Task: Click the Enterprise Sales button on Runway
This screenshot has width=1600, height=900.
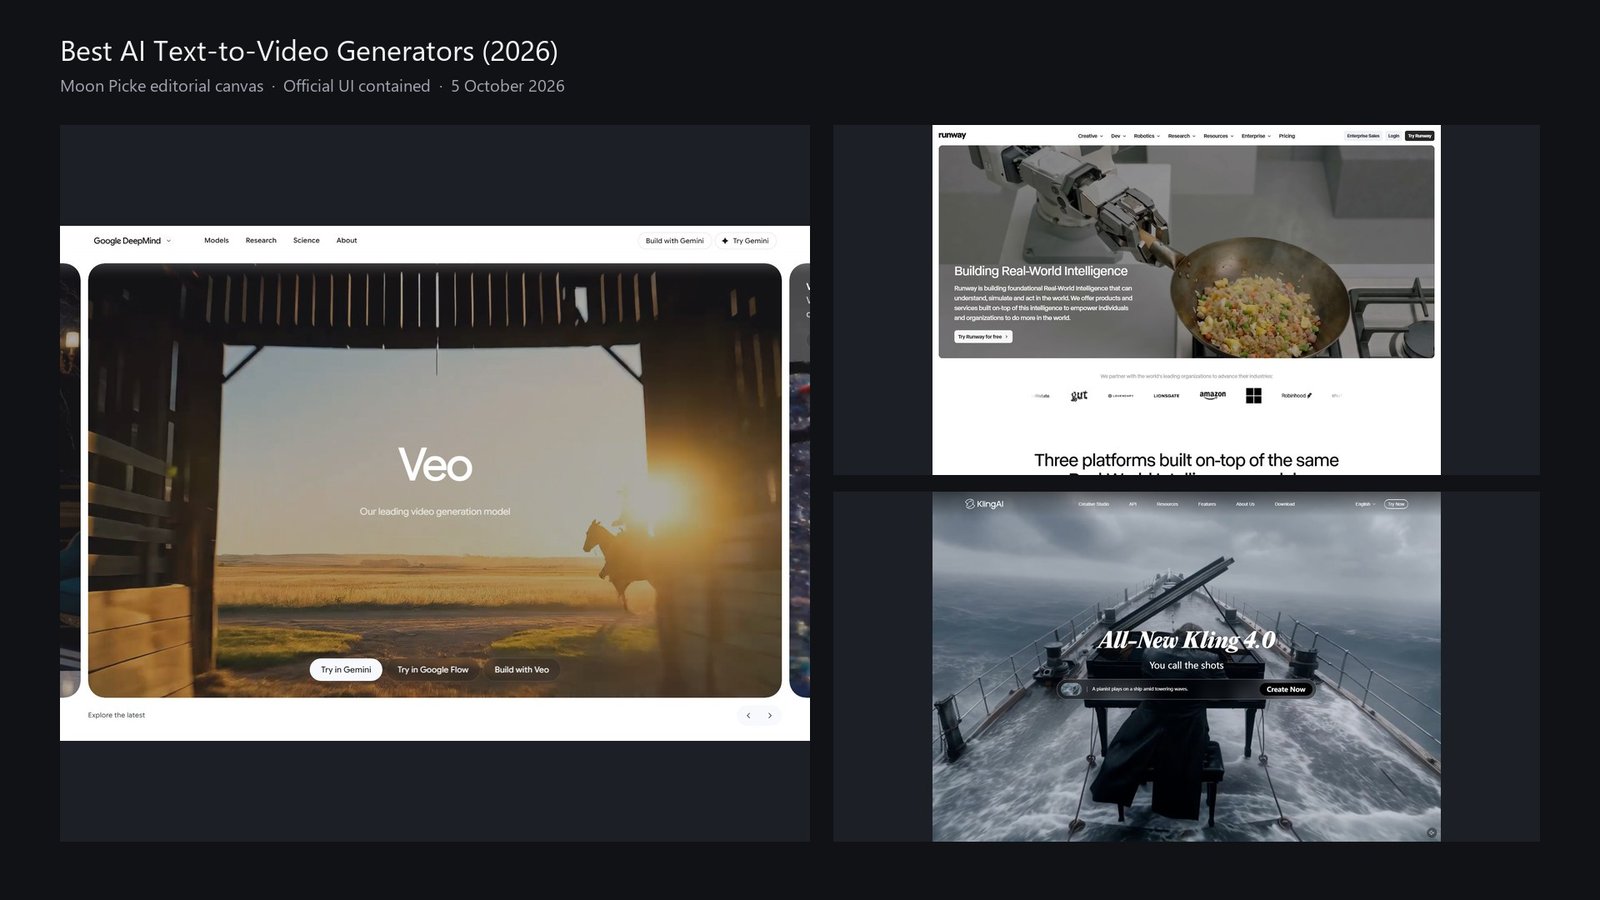Action: tap(1363, 136)
